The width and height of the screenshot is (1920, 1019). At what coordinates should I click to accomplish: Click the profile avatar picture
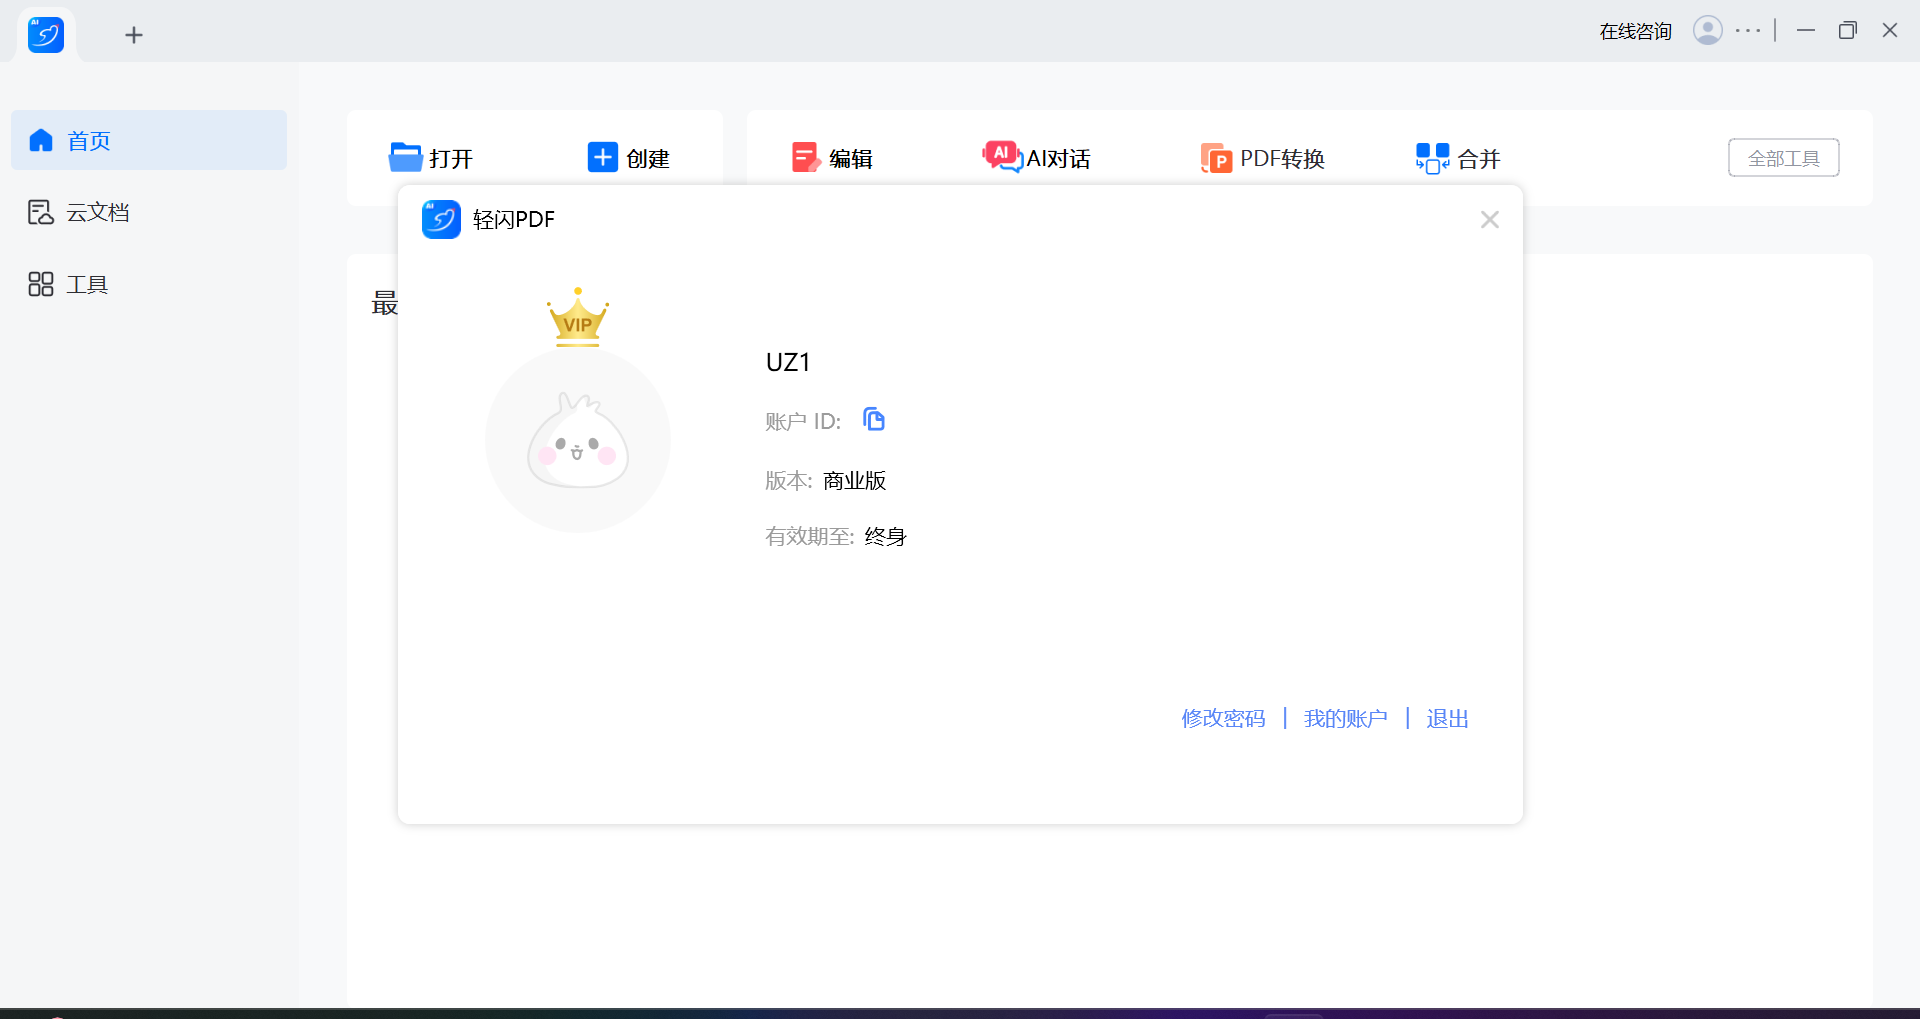pyautogui.click(x=578, y=440)
